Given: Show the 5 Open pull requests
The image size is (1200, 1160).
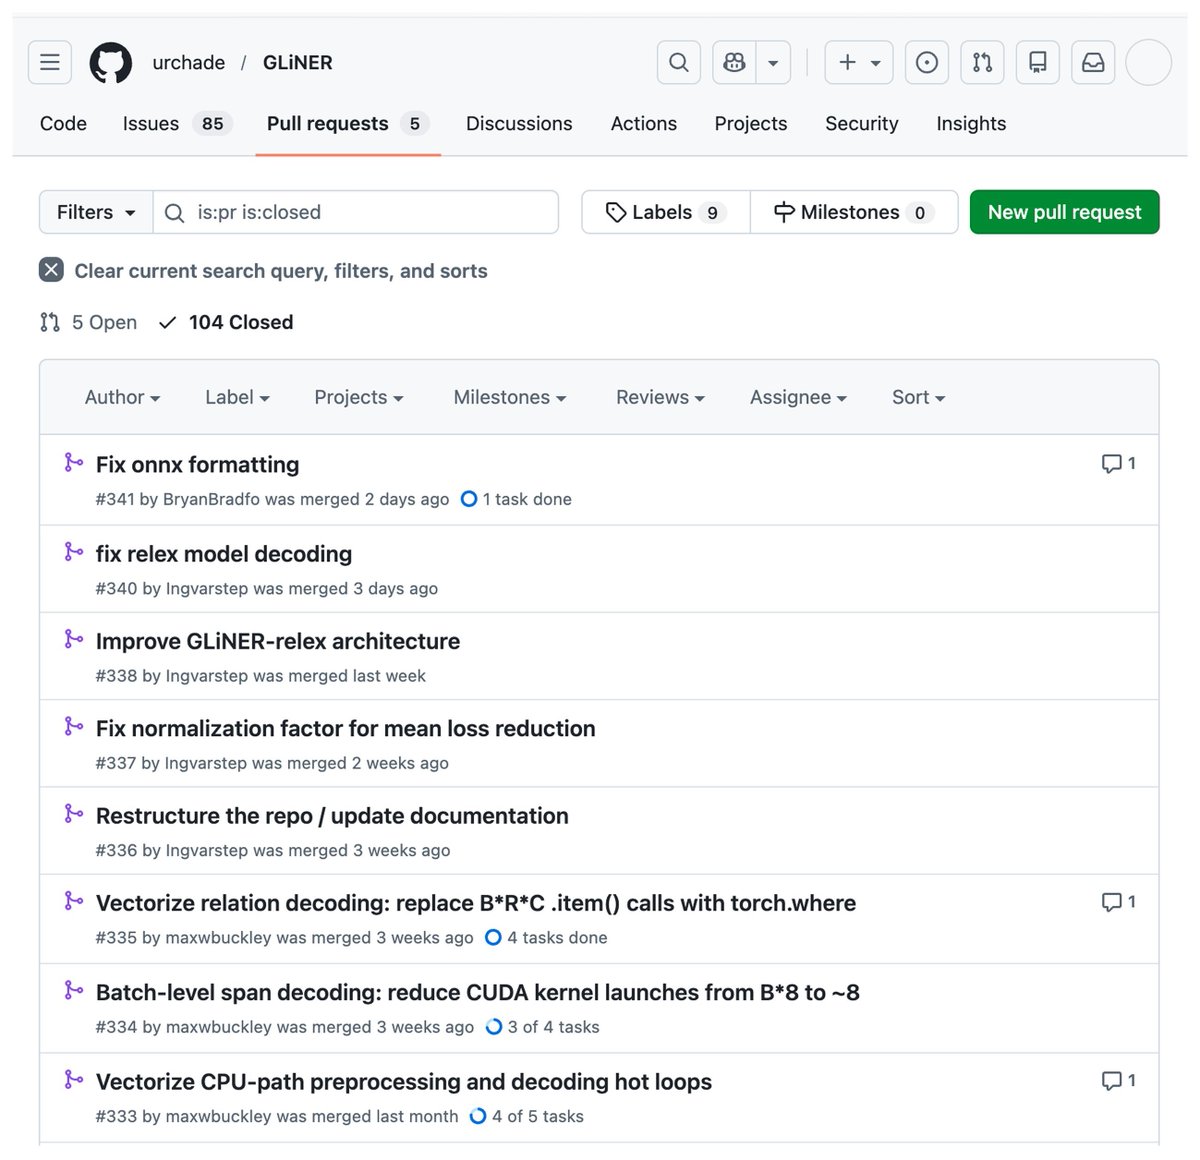Looking at the screenshot, I should tap(88, 322).
